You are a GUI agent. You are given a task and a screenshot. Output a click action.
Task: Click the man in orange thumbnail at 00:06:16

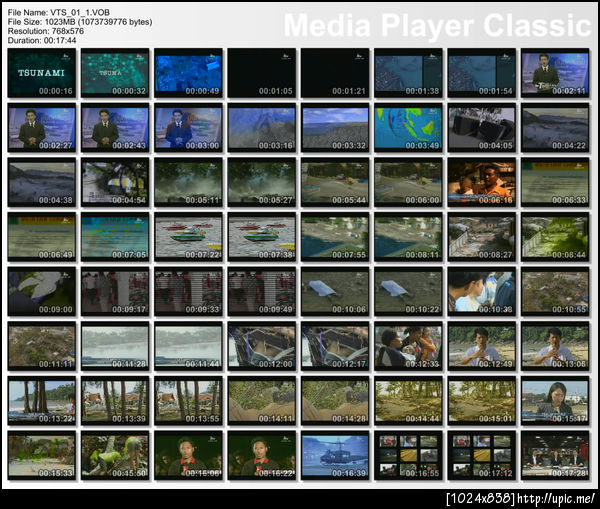point(482,182)
